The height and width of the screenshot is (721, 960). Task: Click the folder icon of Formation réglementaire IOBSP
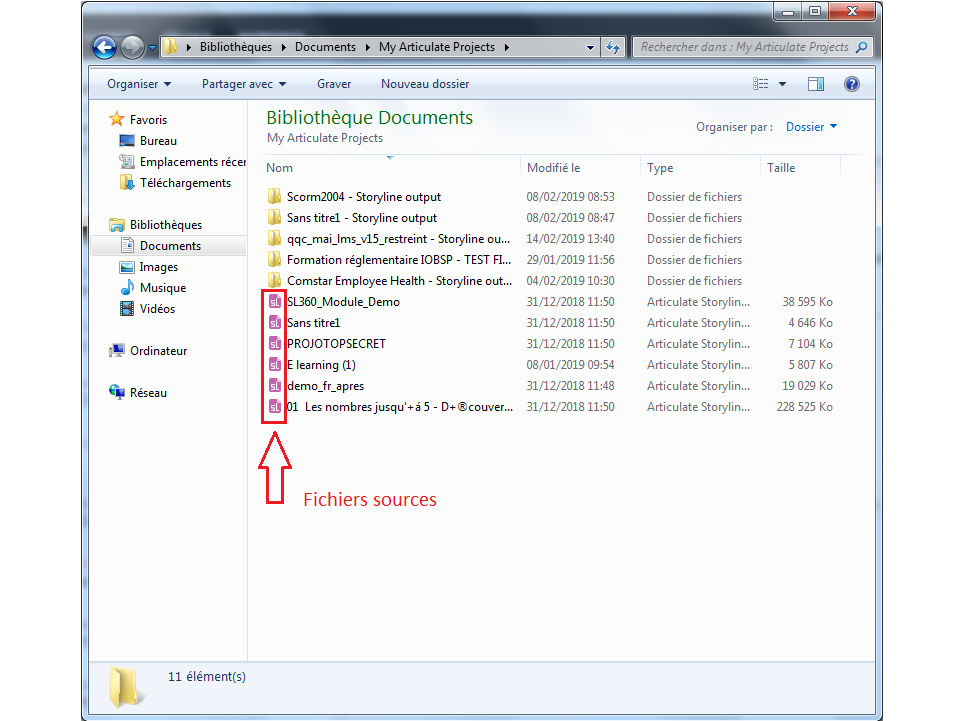[x=274, y=260]
